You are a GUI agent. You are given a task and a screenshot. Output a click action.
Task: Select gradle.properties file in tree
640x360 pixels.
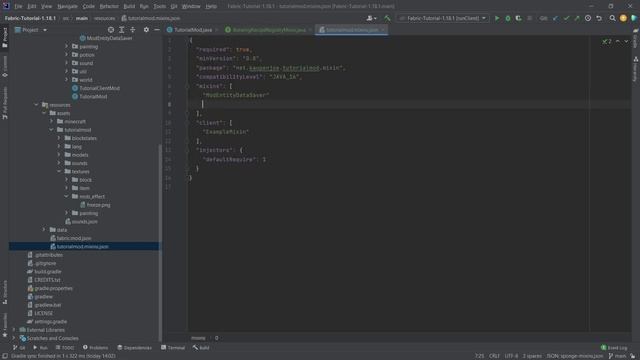pyautogui.click(x=53, y=288)
